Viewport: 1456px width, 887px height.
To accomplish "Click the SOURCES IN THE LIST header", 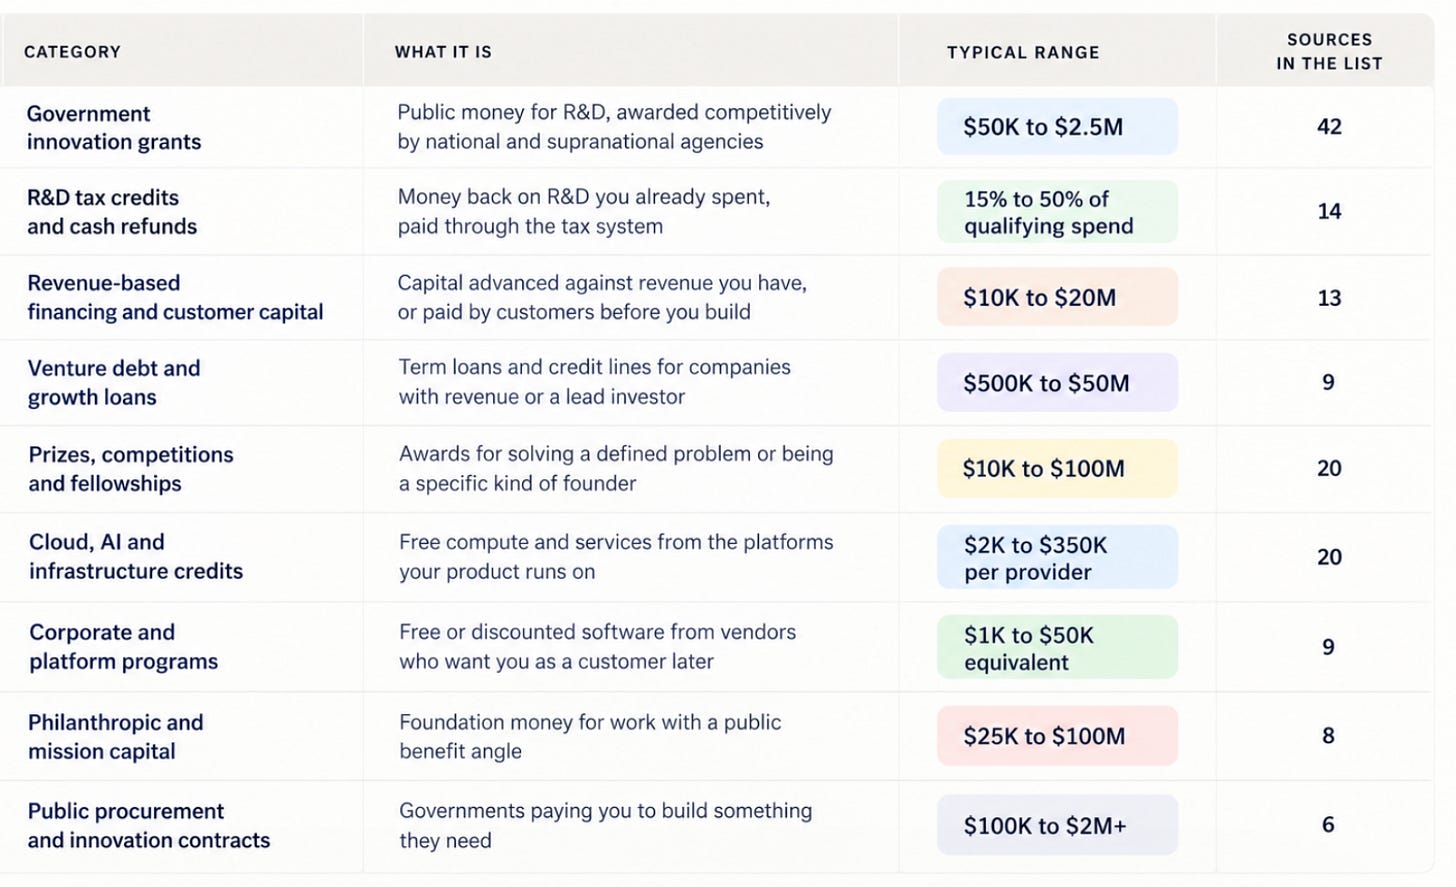I will 1329,51.
